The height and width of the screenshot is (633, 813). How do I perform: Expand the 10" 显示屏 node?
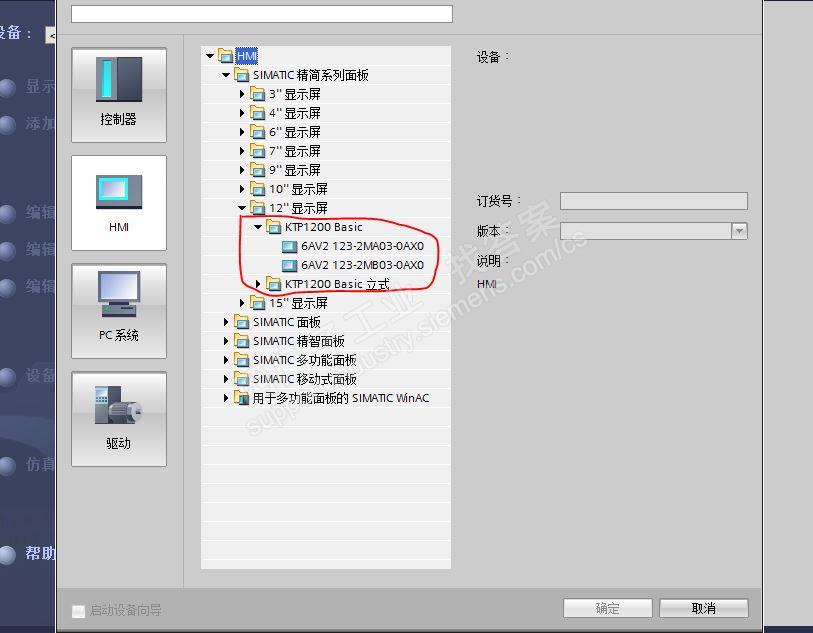[242, 189]
